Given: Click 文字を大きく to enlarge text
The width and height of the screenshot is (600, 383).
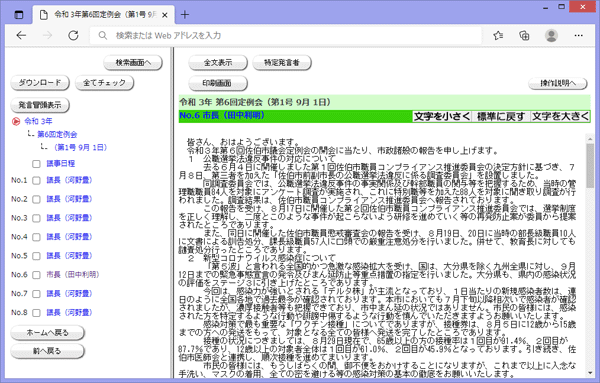Looking at the screenshot, I should point(560,116).
